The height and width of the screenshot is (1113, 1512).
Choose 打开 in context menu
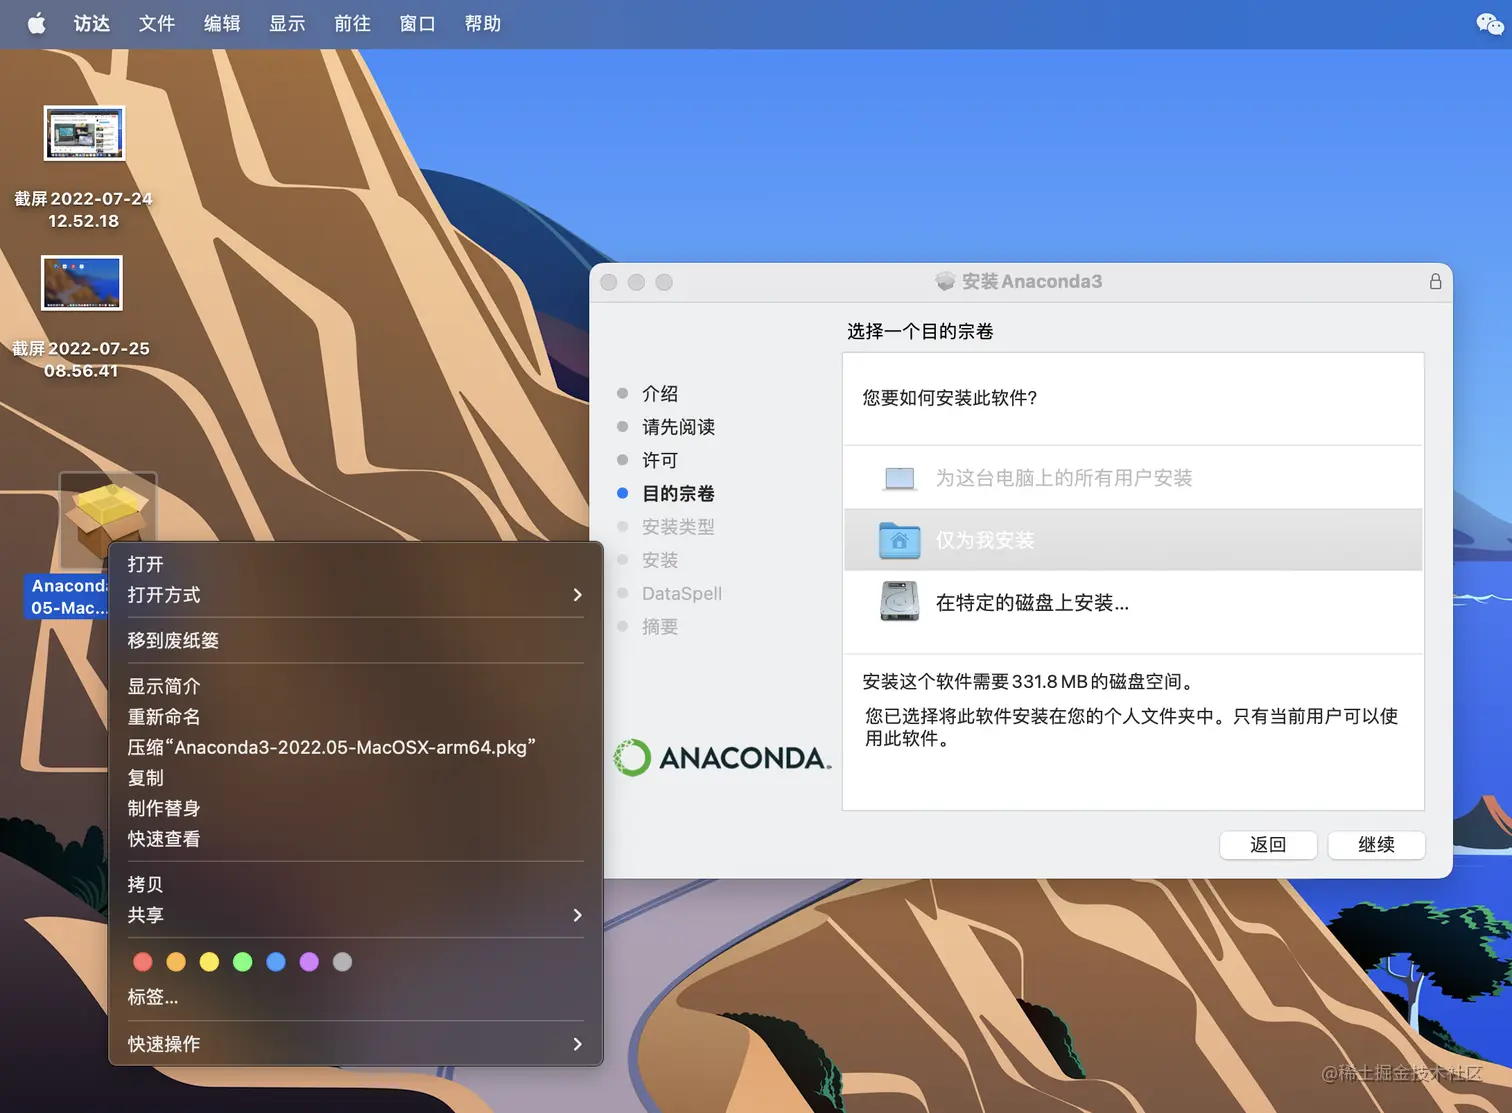[355, 564]
